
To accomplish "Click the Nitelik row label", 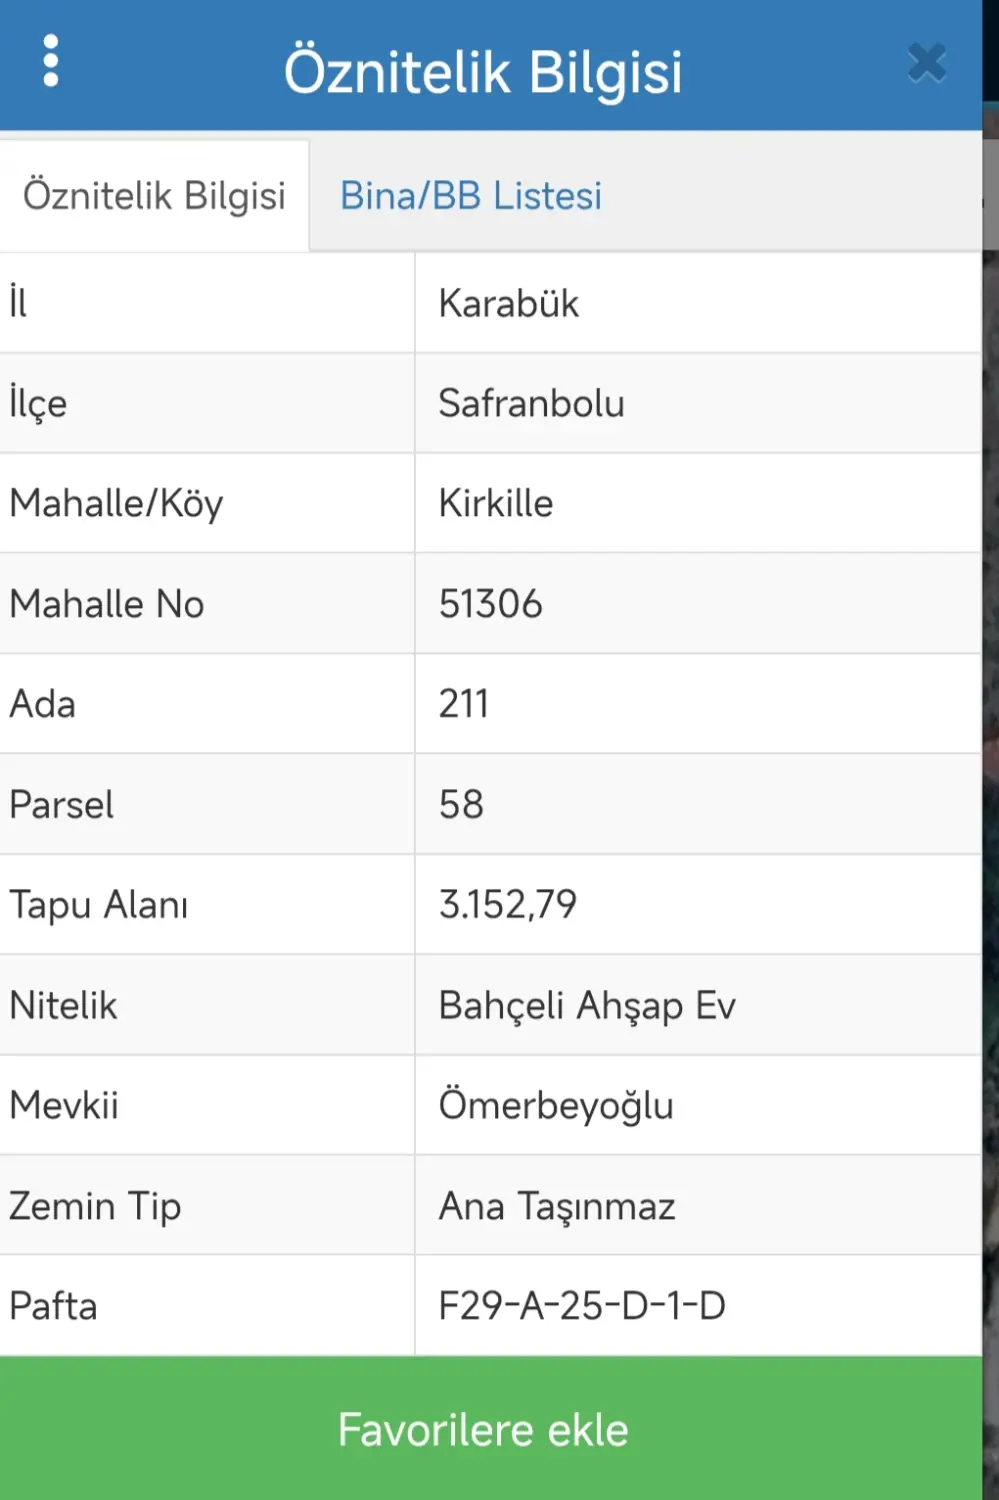I will pyautogui.click(x=63, y=1005).
